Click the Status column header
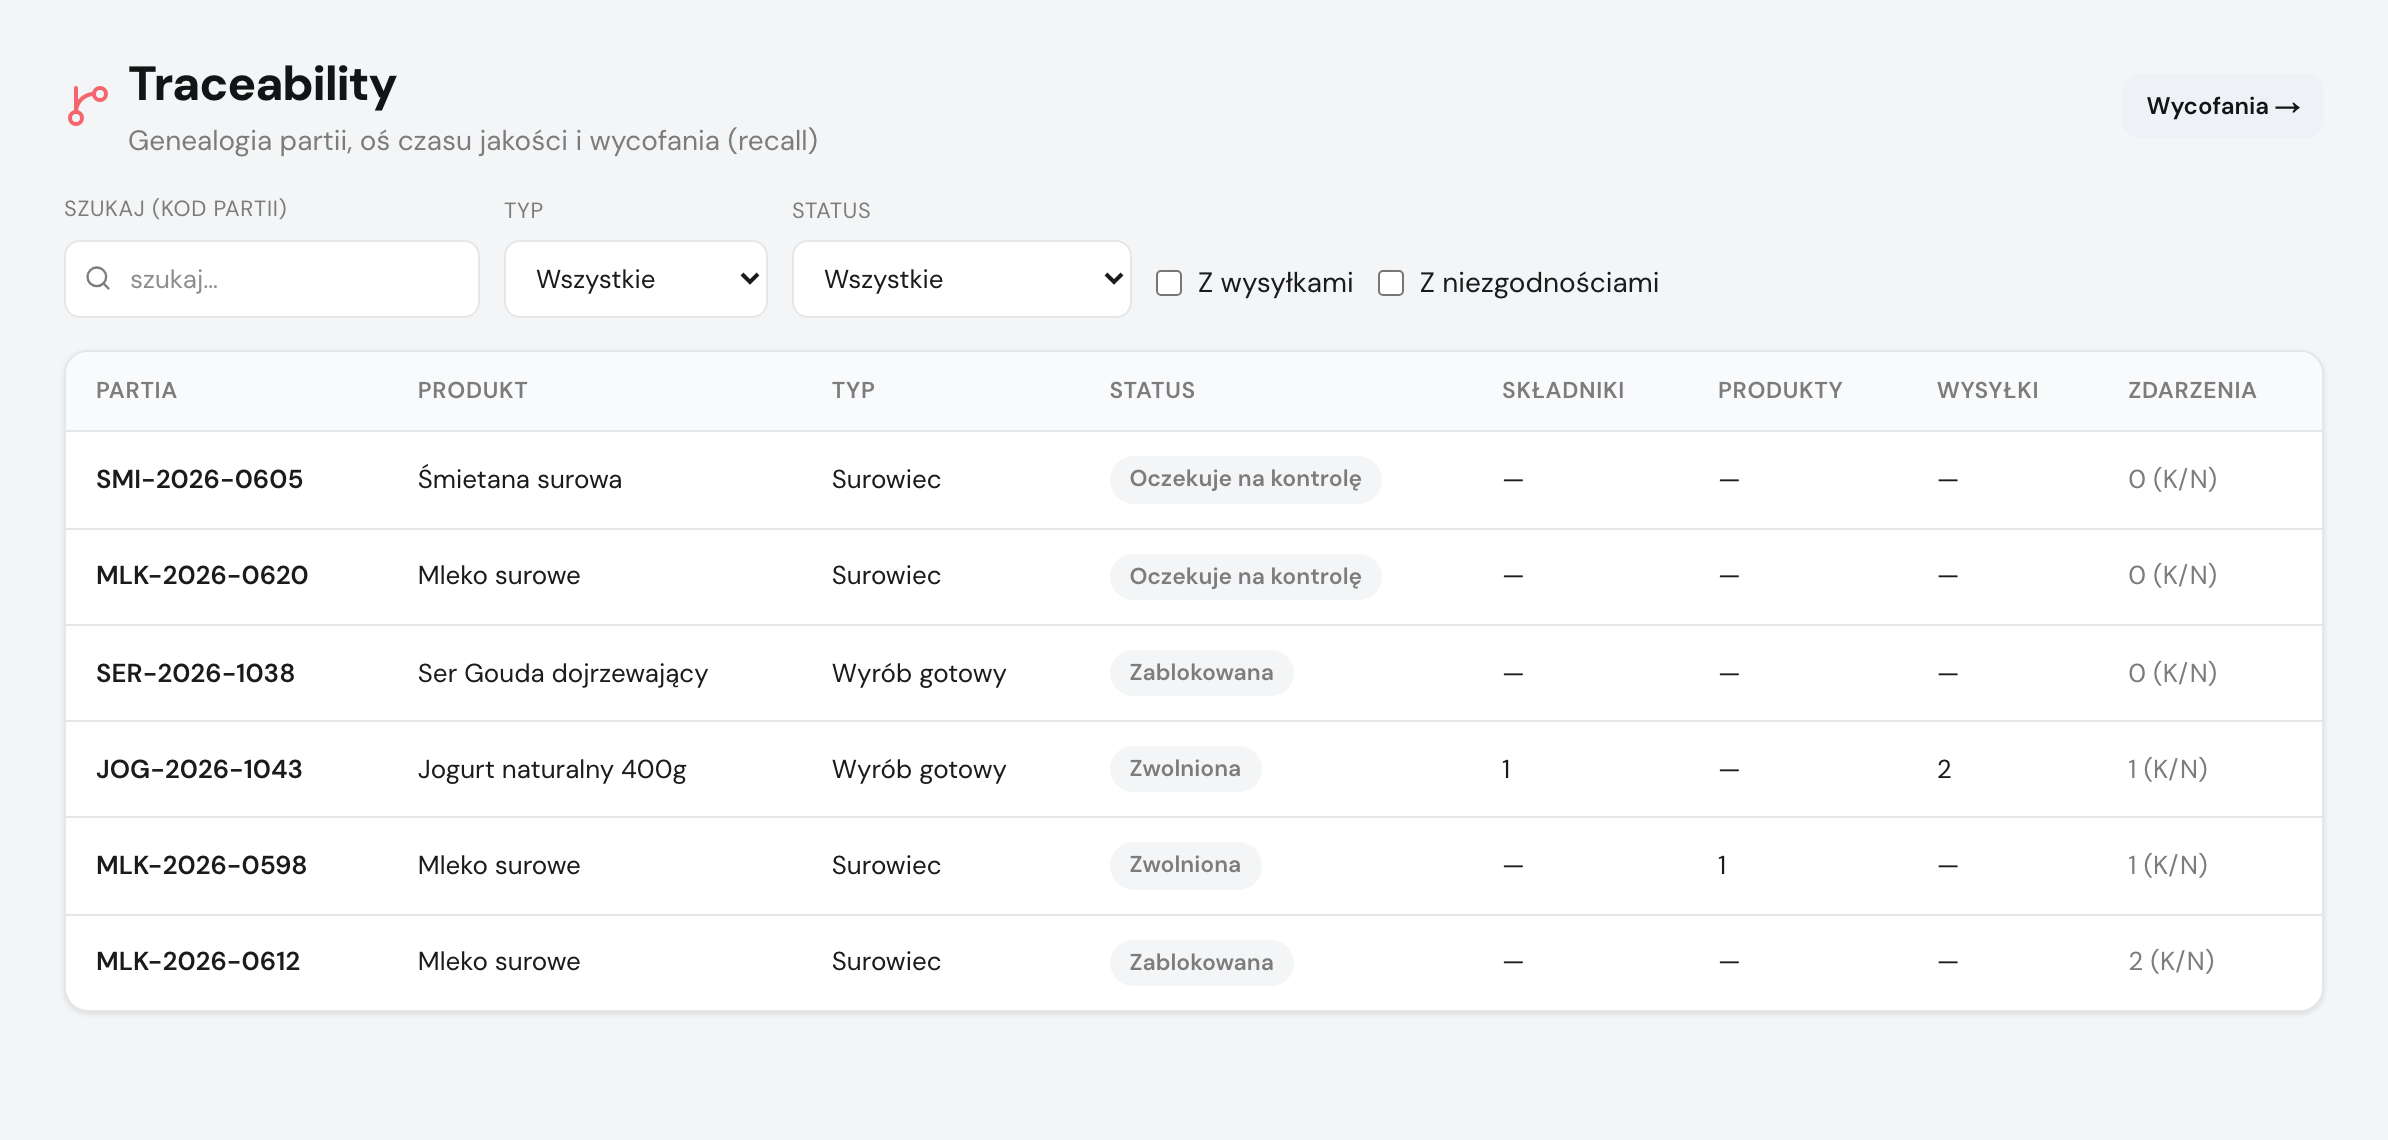Image resolution: width=2388 pixels, height=1140 pixels. point(1152,390)
